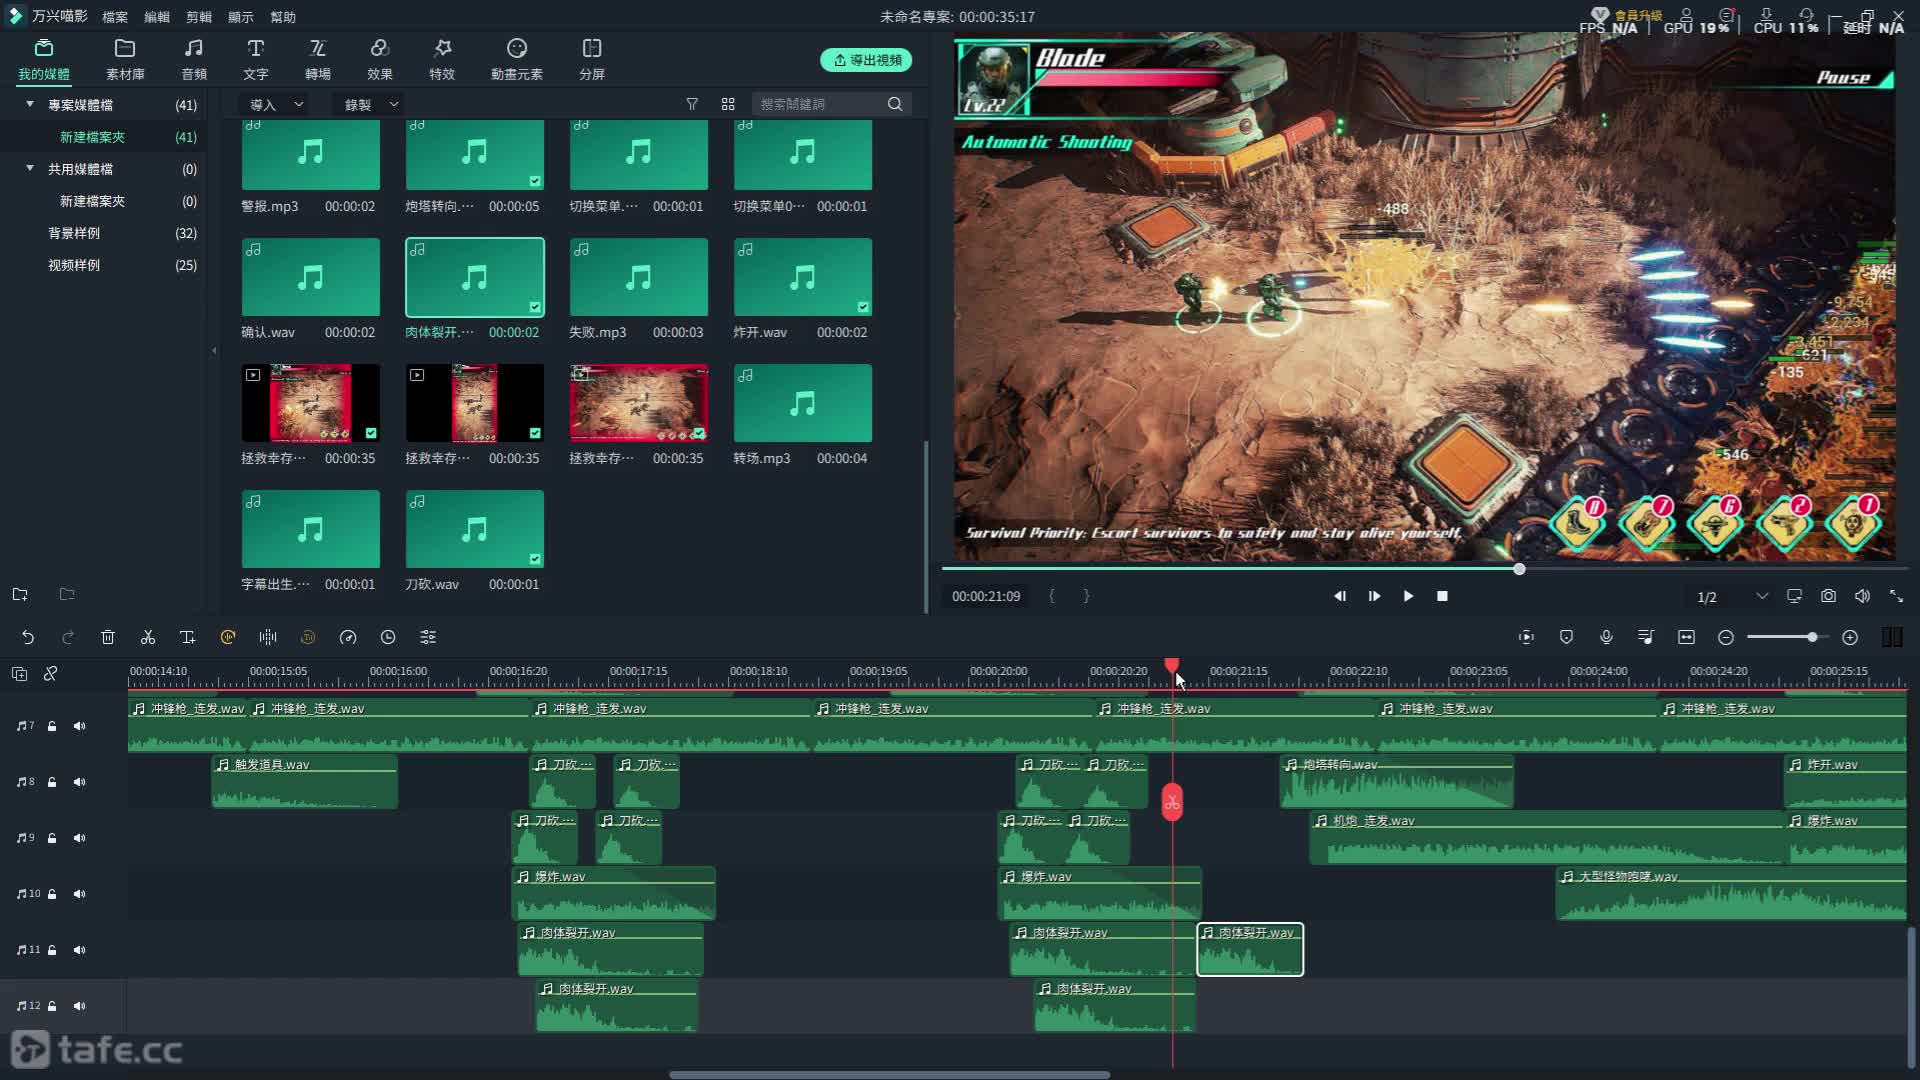Open the 導入 import dropdown
Image resolution: width=1920 pixels, height=1080 pixels.
(276, 104)
